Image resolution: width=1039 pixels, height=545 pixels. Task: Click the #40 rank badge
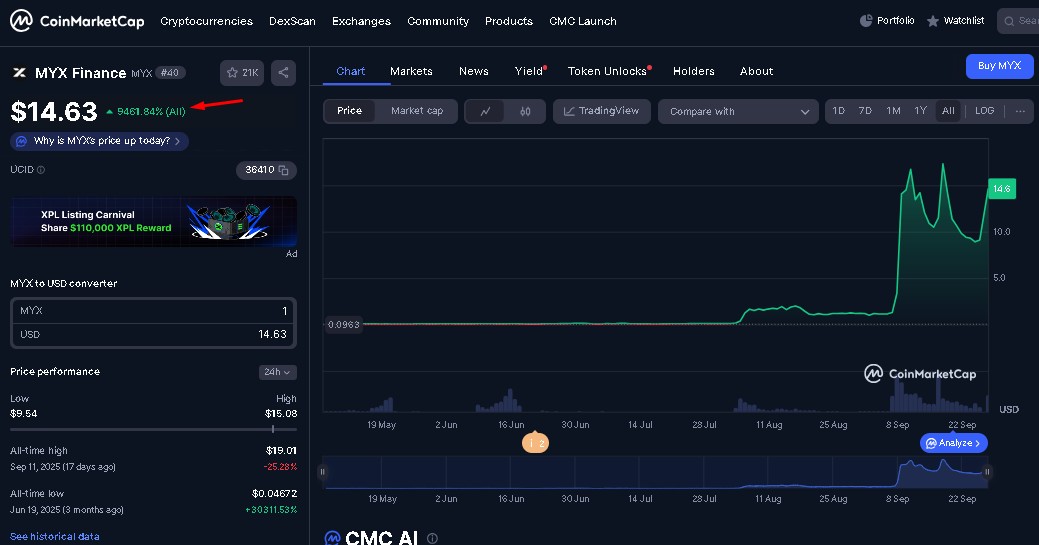170,73
